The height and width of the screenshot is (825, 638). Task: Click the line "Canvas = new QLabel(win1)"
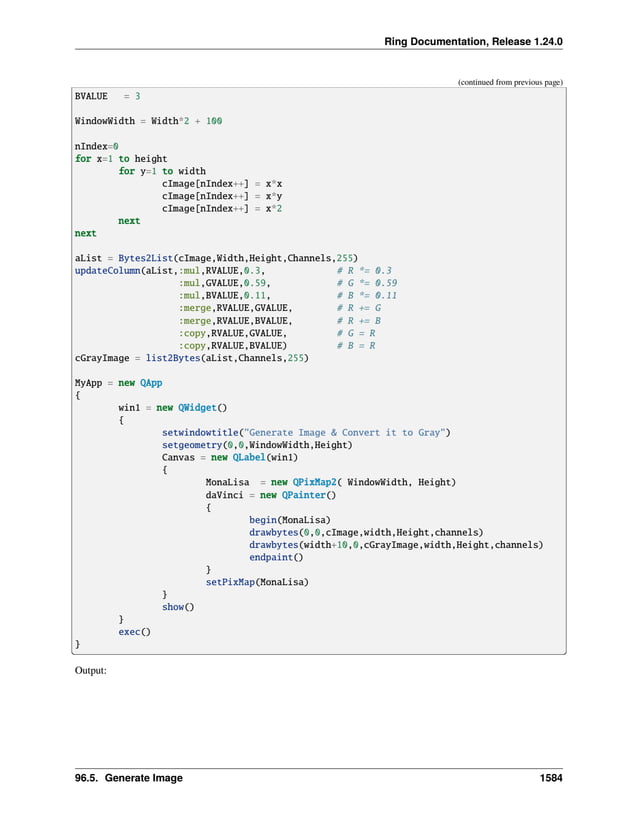pos(230,458)
